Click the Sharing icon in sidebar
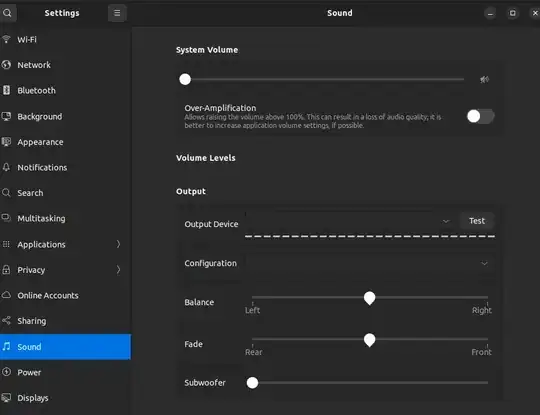The height and width of the screenshot is (415, 540). (6, 321)
